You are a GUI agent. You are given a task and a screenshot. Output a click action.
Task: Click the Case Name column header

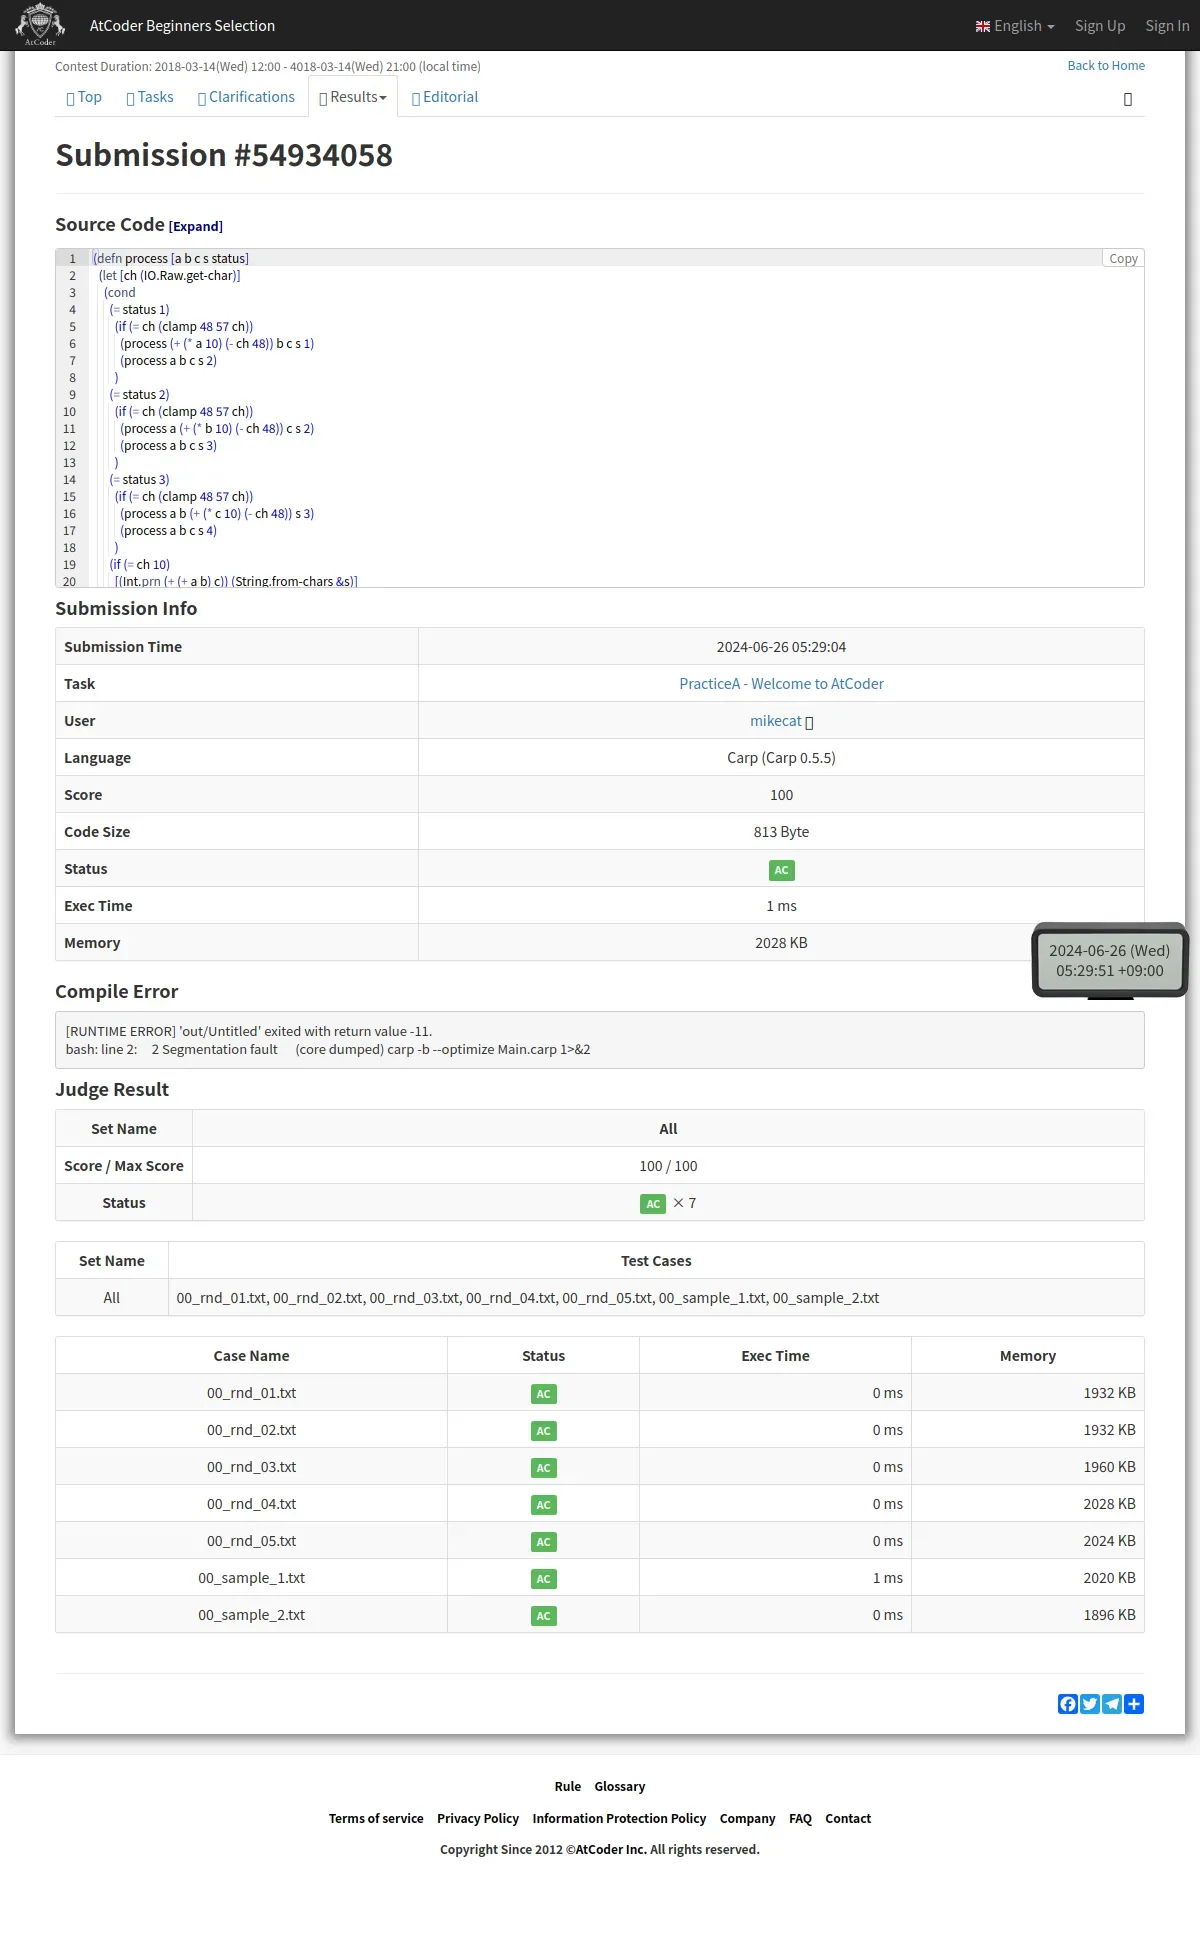[251, 1356]
